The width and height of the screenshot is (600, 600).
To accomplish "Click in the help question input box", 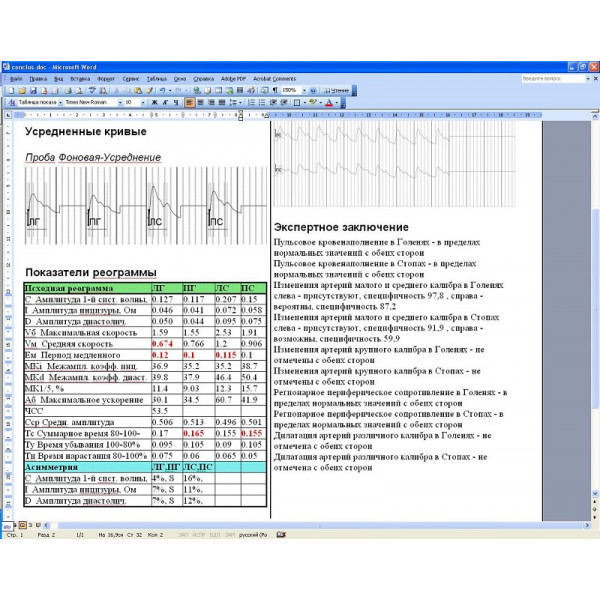I will point(553,78).
